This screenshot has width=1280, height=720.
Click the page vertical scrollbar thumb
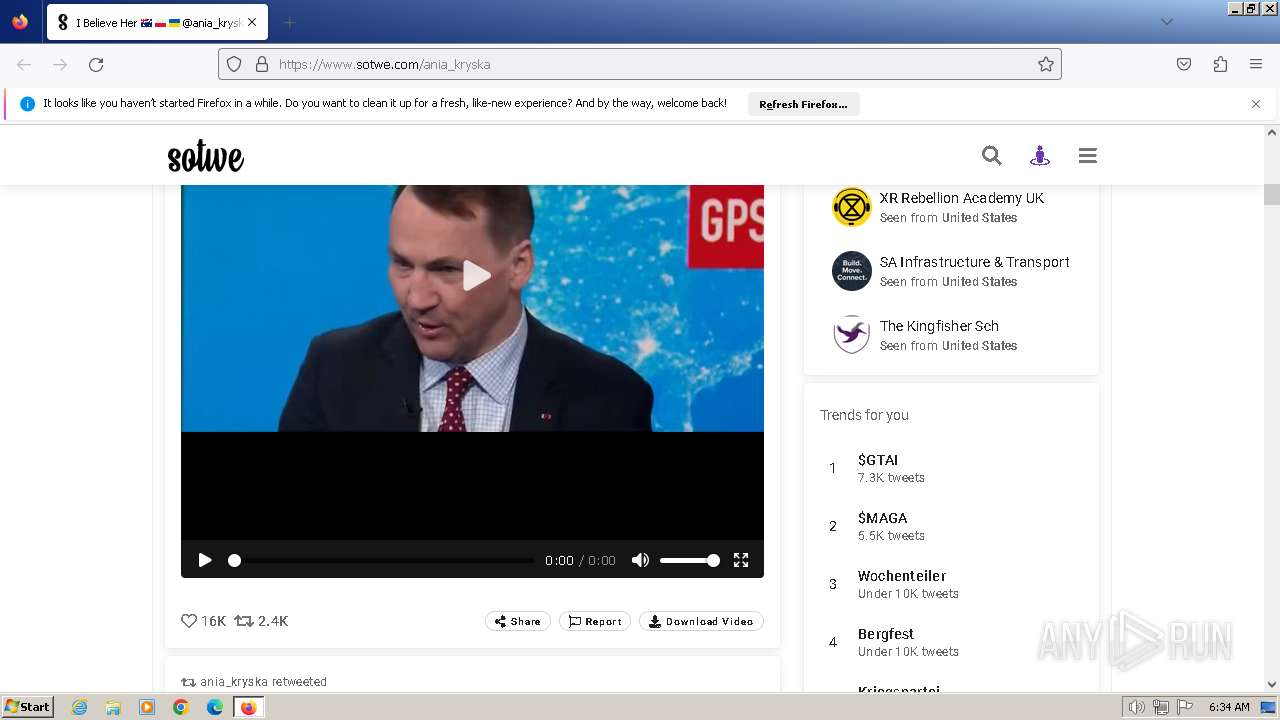pos(1272,194)
